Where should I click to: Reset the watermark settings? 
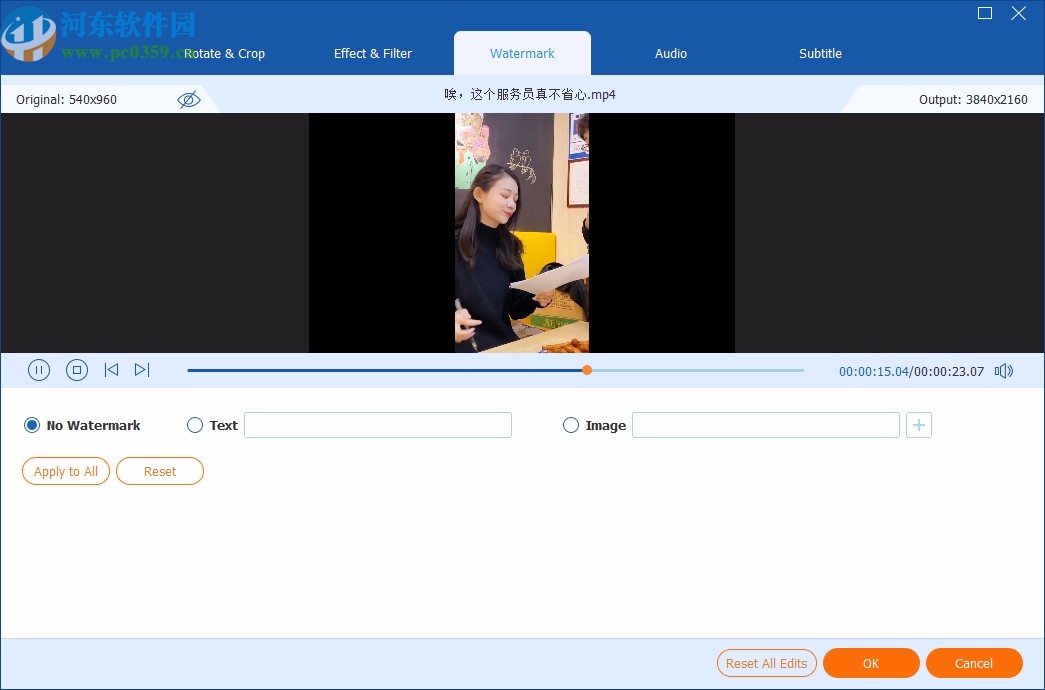point(159,470)
